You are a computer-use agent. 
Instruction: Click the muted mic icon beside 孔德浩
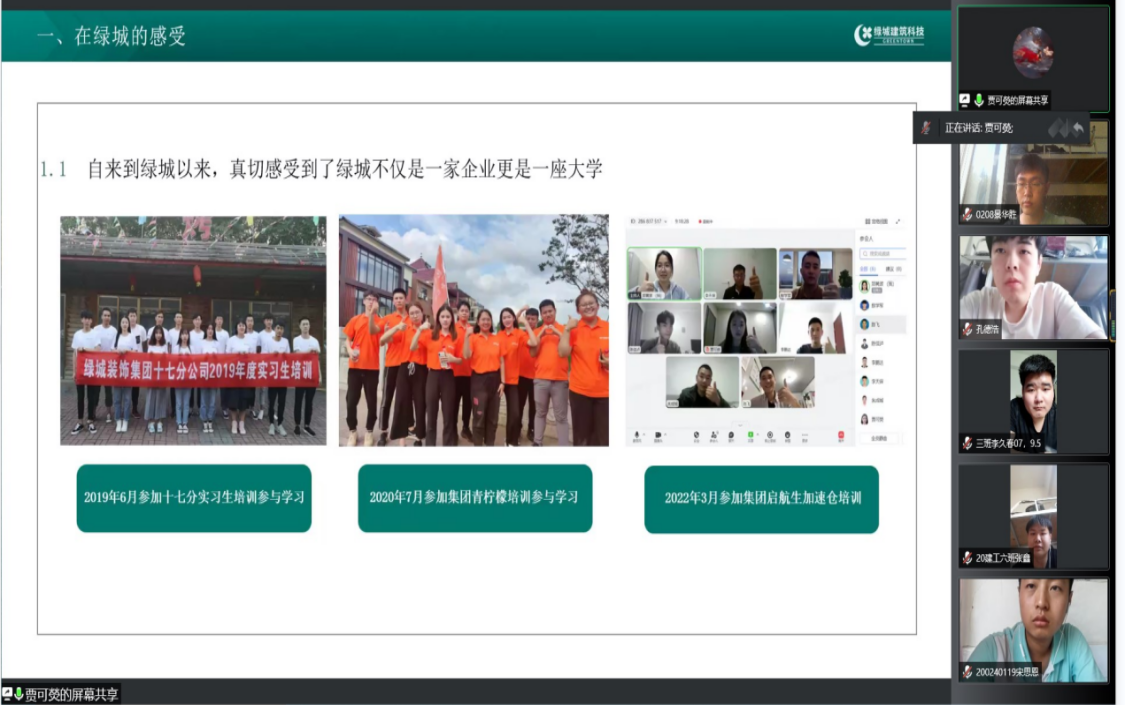click(x=967, y=328)
